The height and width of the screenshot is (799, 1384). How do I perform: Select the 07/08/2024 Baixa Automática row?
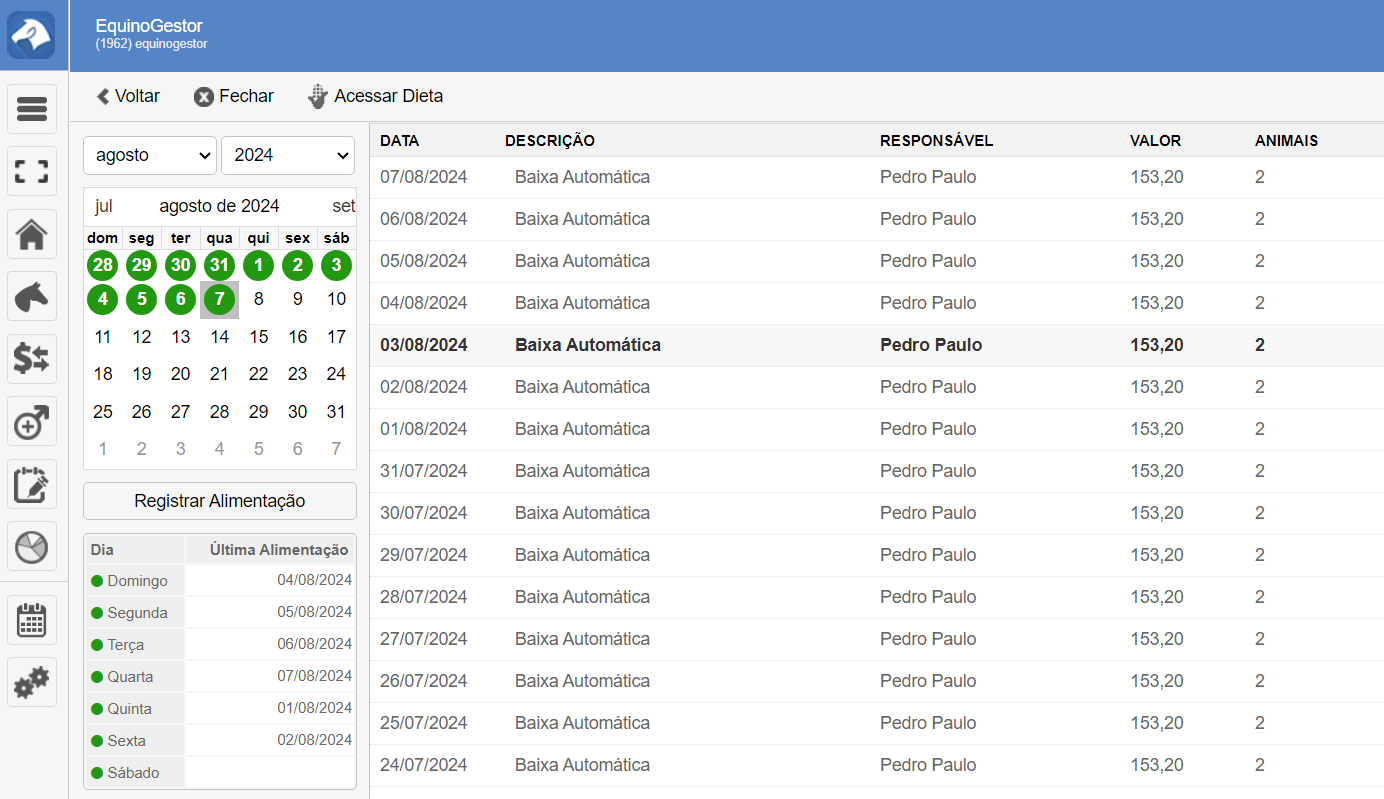[877, 177]
